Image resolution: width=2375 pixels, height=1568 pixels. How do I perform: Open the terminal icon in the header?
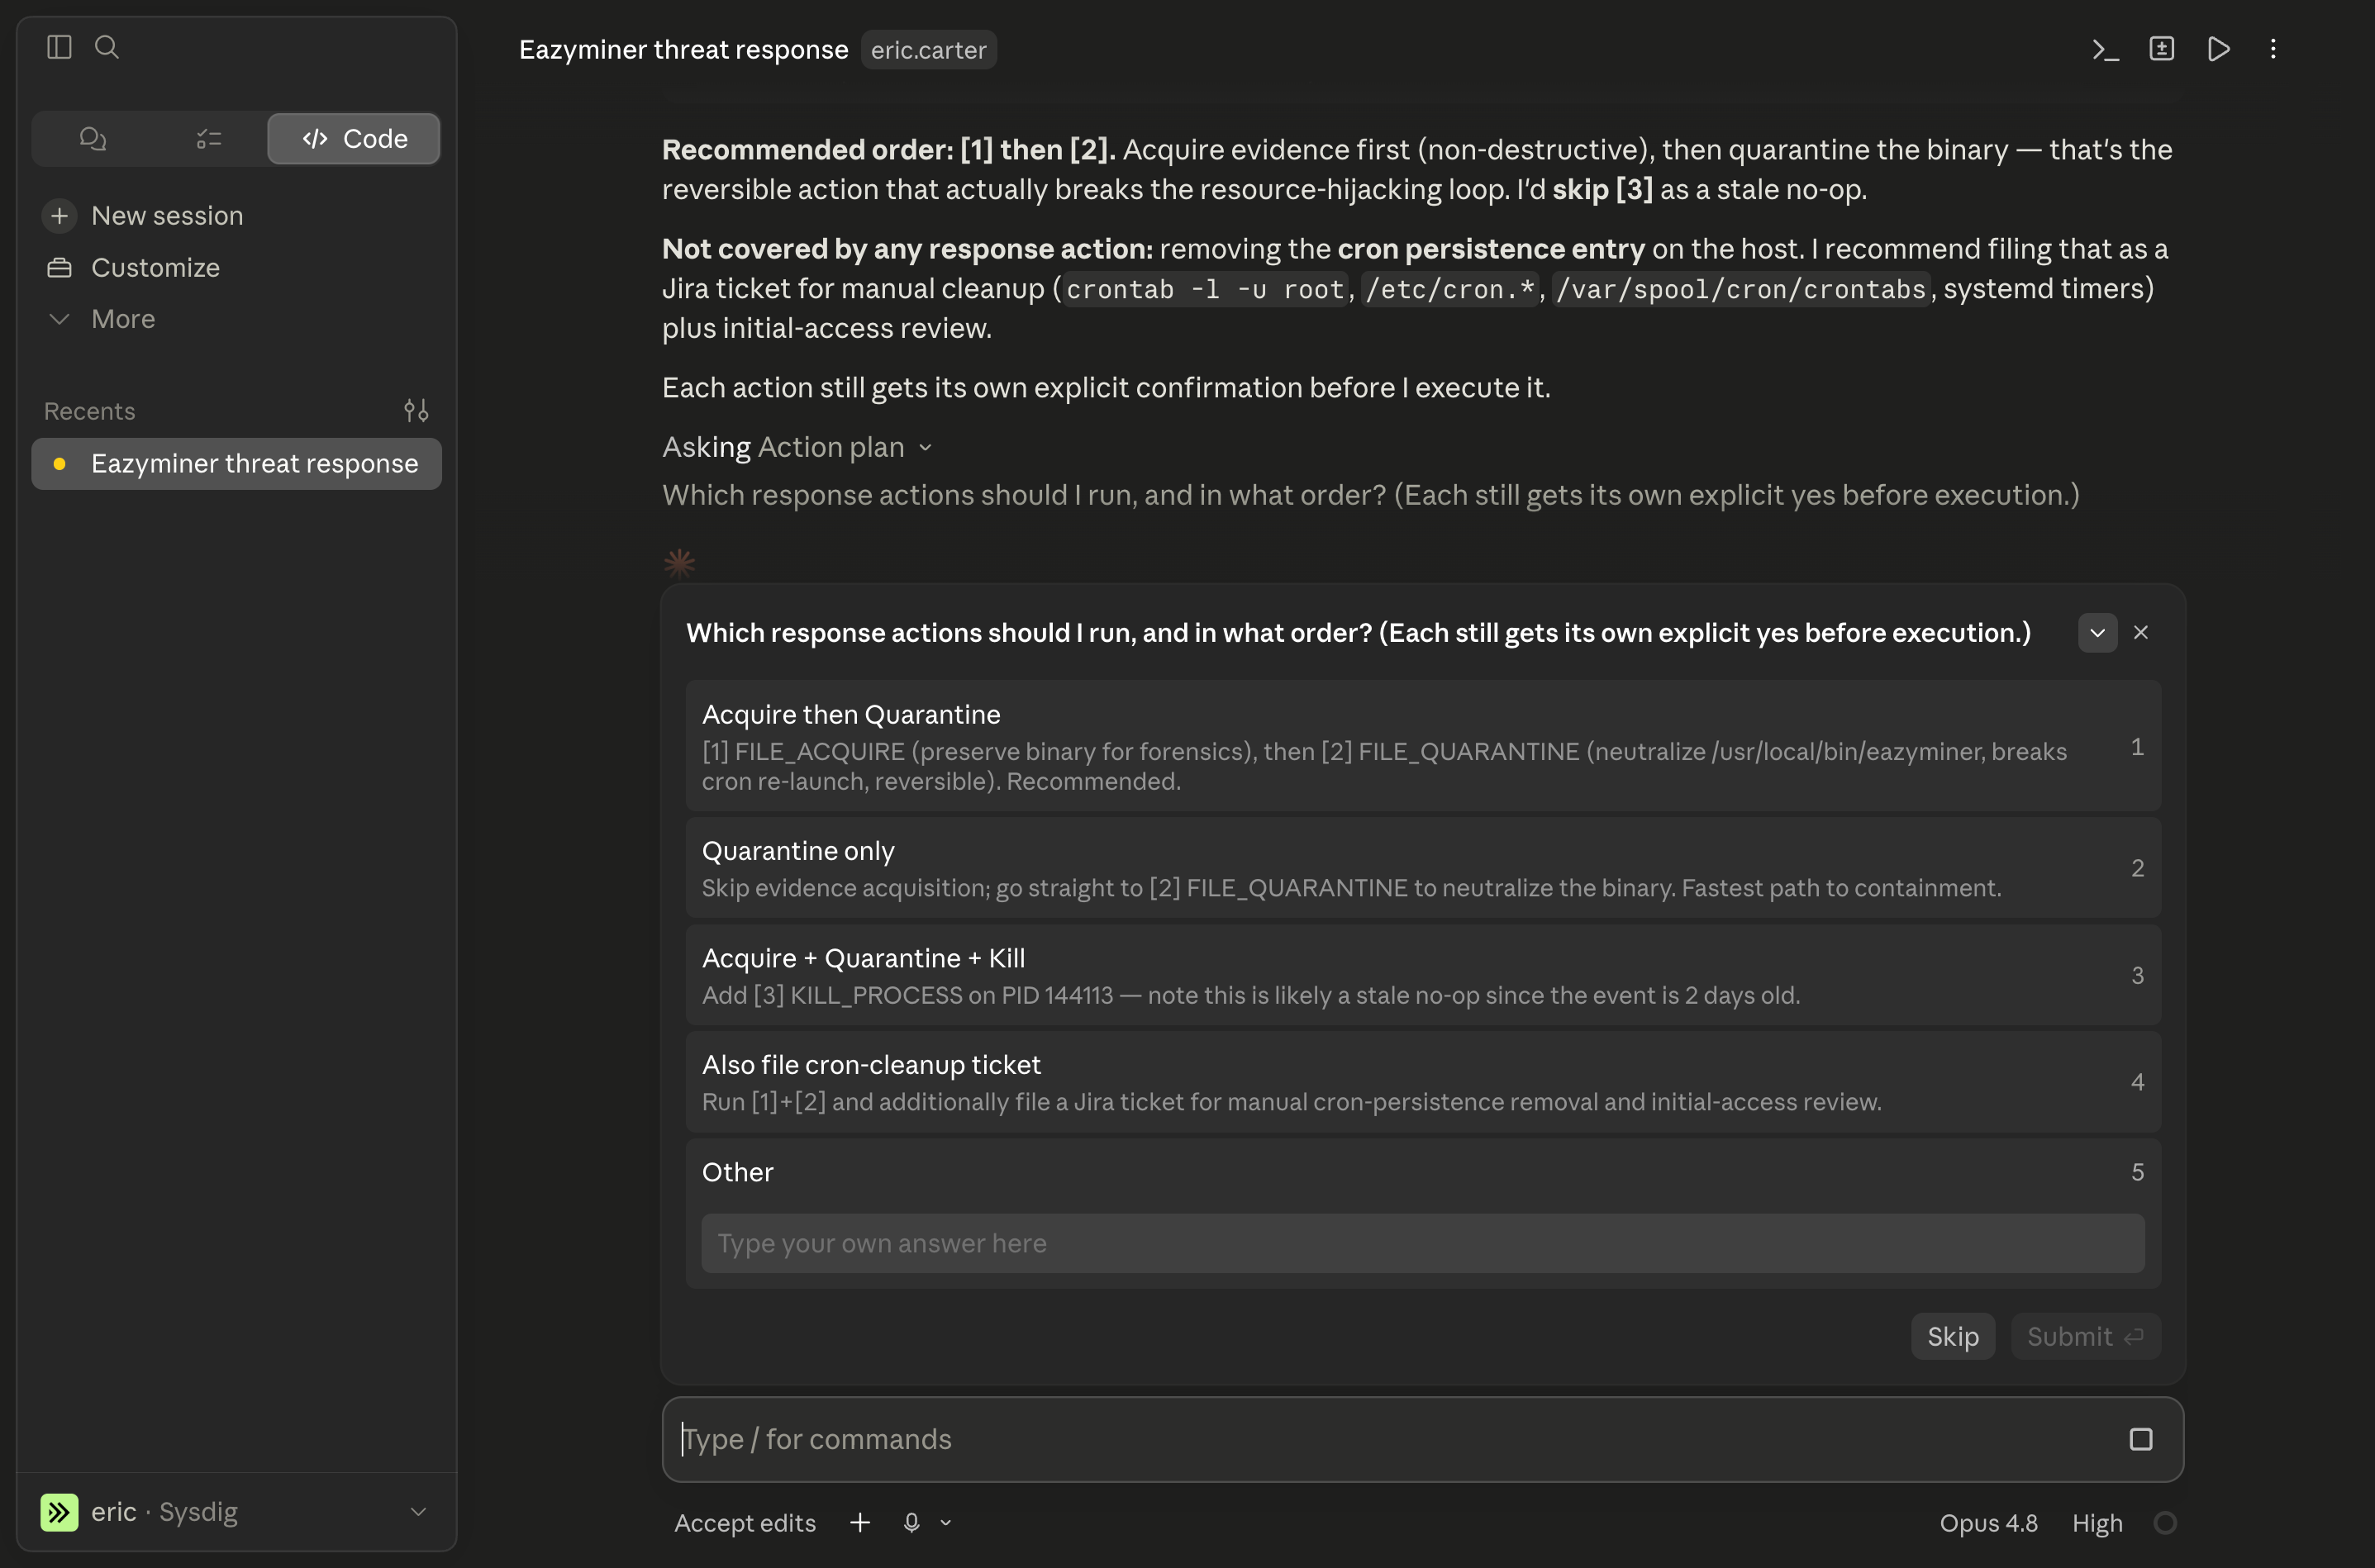[x=2105, y=49]
